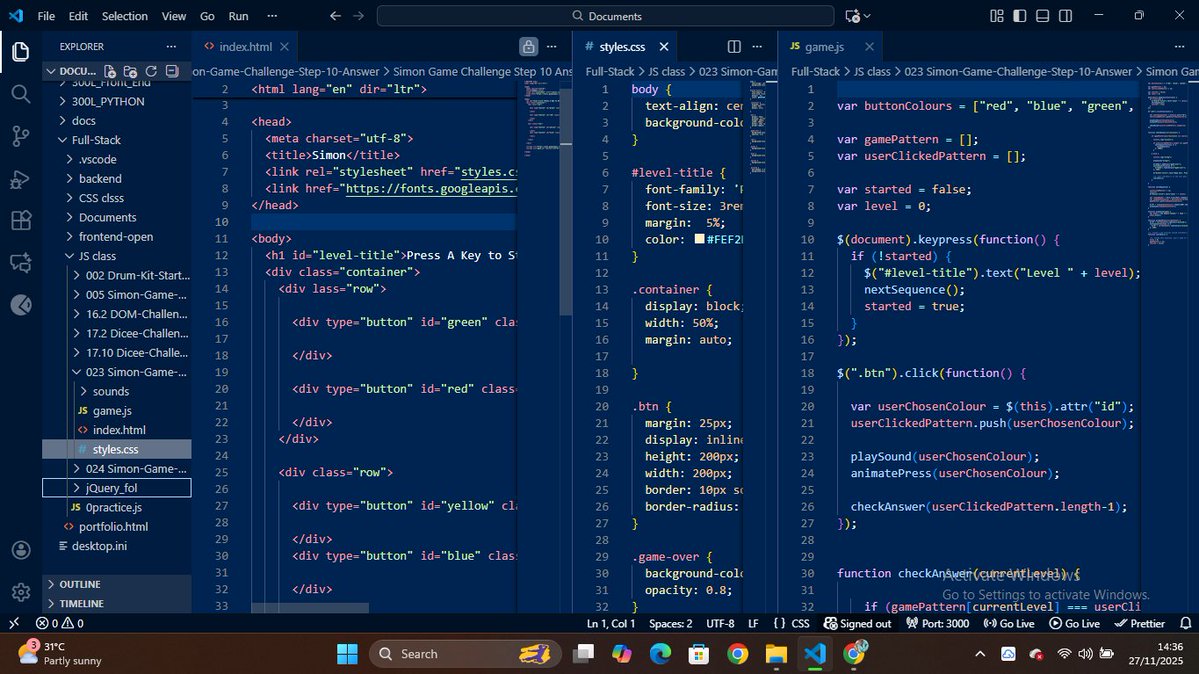
Task: Open the Run menu
Action: pos(237,16)
